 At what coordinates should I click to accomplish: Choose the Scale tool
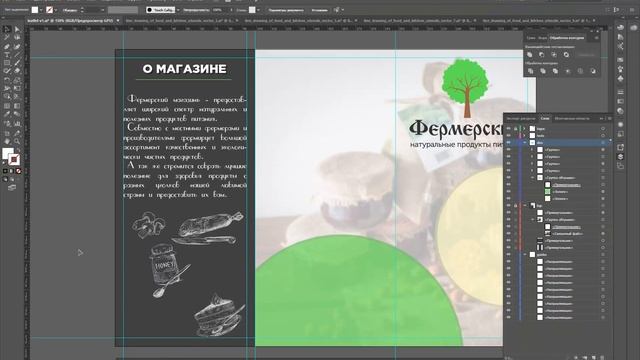pos(17,80)
